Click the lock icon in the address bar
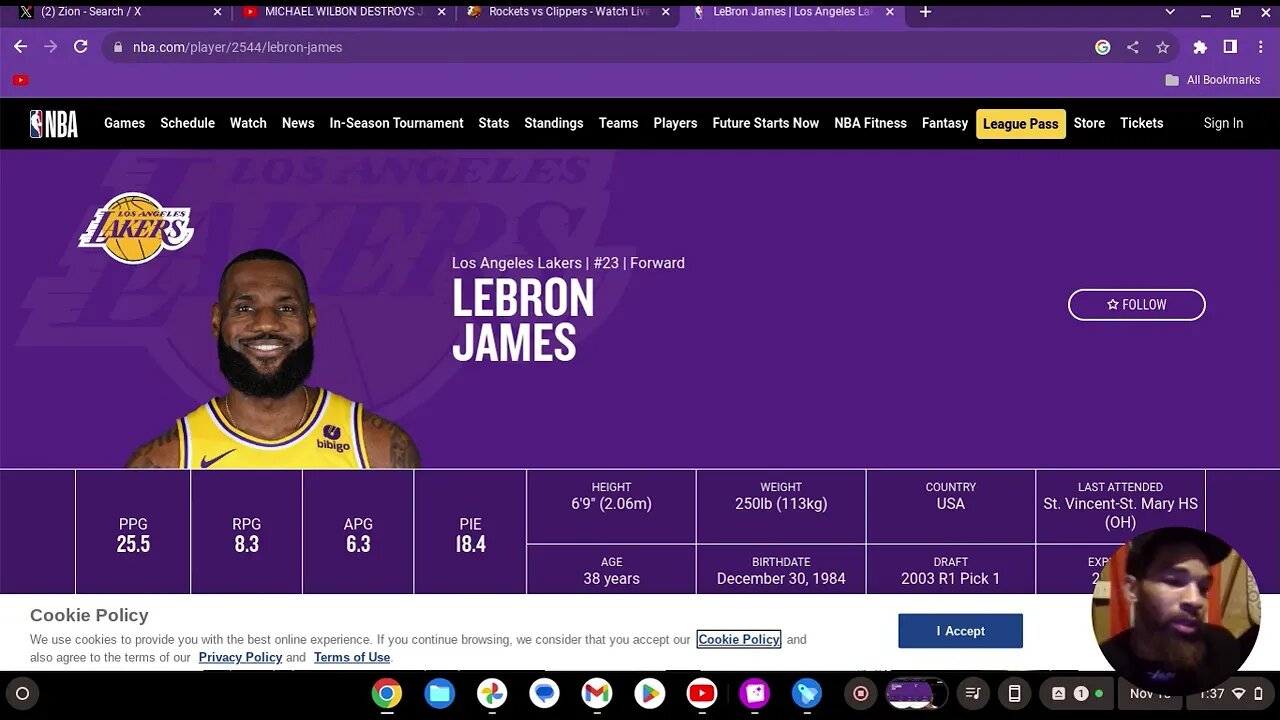Screen dimensions: 1280x720 pyautogui.click(x=118, y=47)
